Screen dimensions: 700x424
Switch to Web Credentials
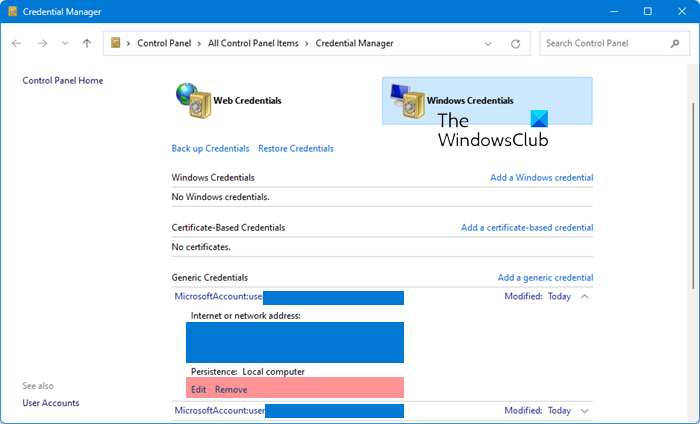click(x=229, y=101)
